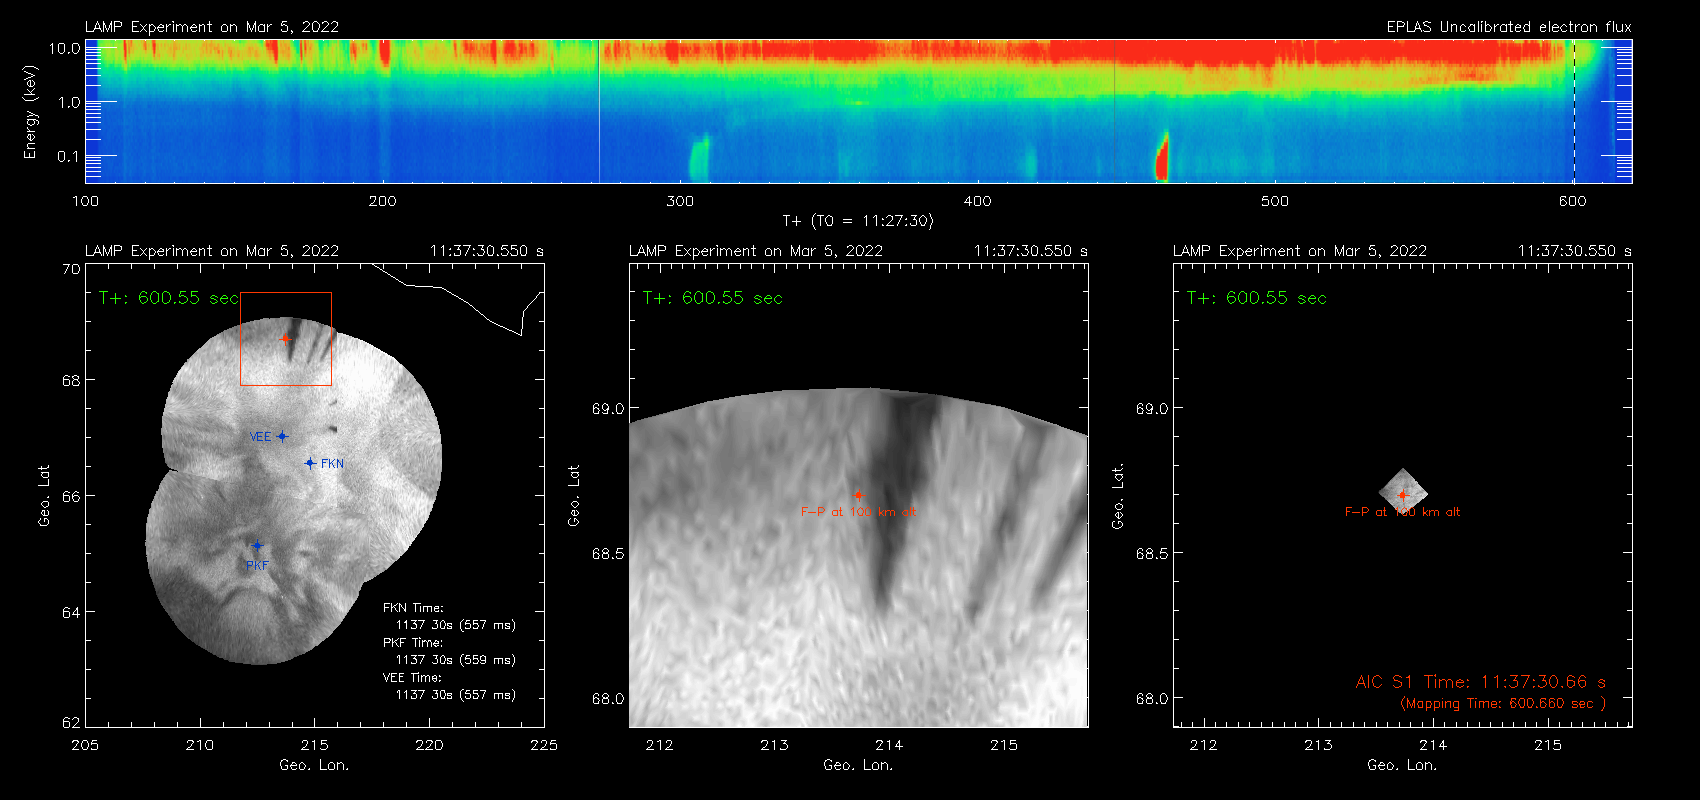This screenshot has height=800, width=1700.
Task: Click the 62 latitude tick on all-sky map
Action: click(71, 722)
